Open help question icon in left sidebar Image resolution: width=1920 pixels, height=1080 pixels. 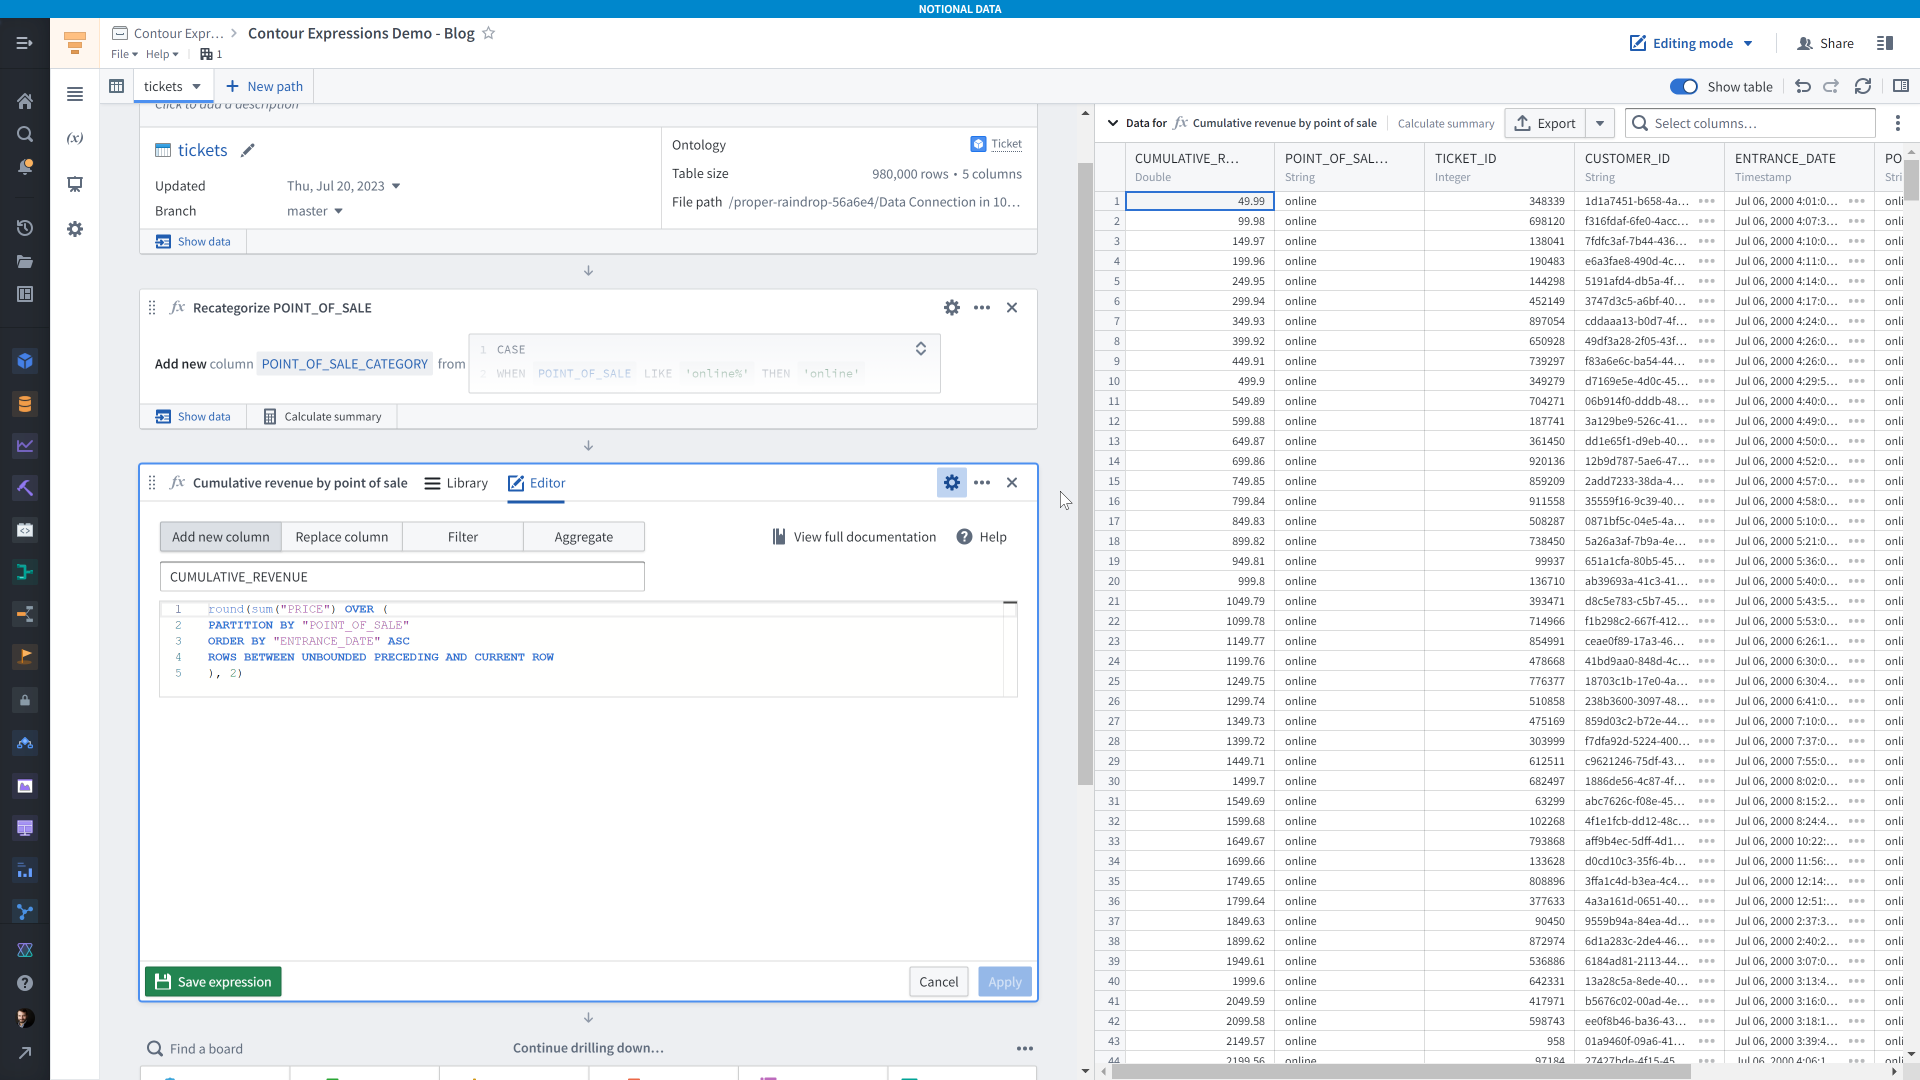(x=25, y=983)
